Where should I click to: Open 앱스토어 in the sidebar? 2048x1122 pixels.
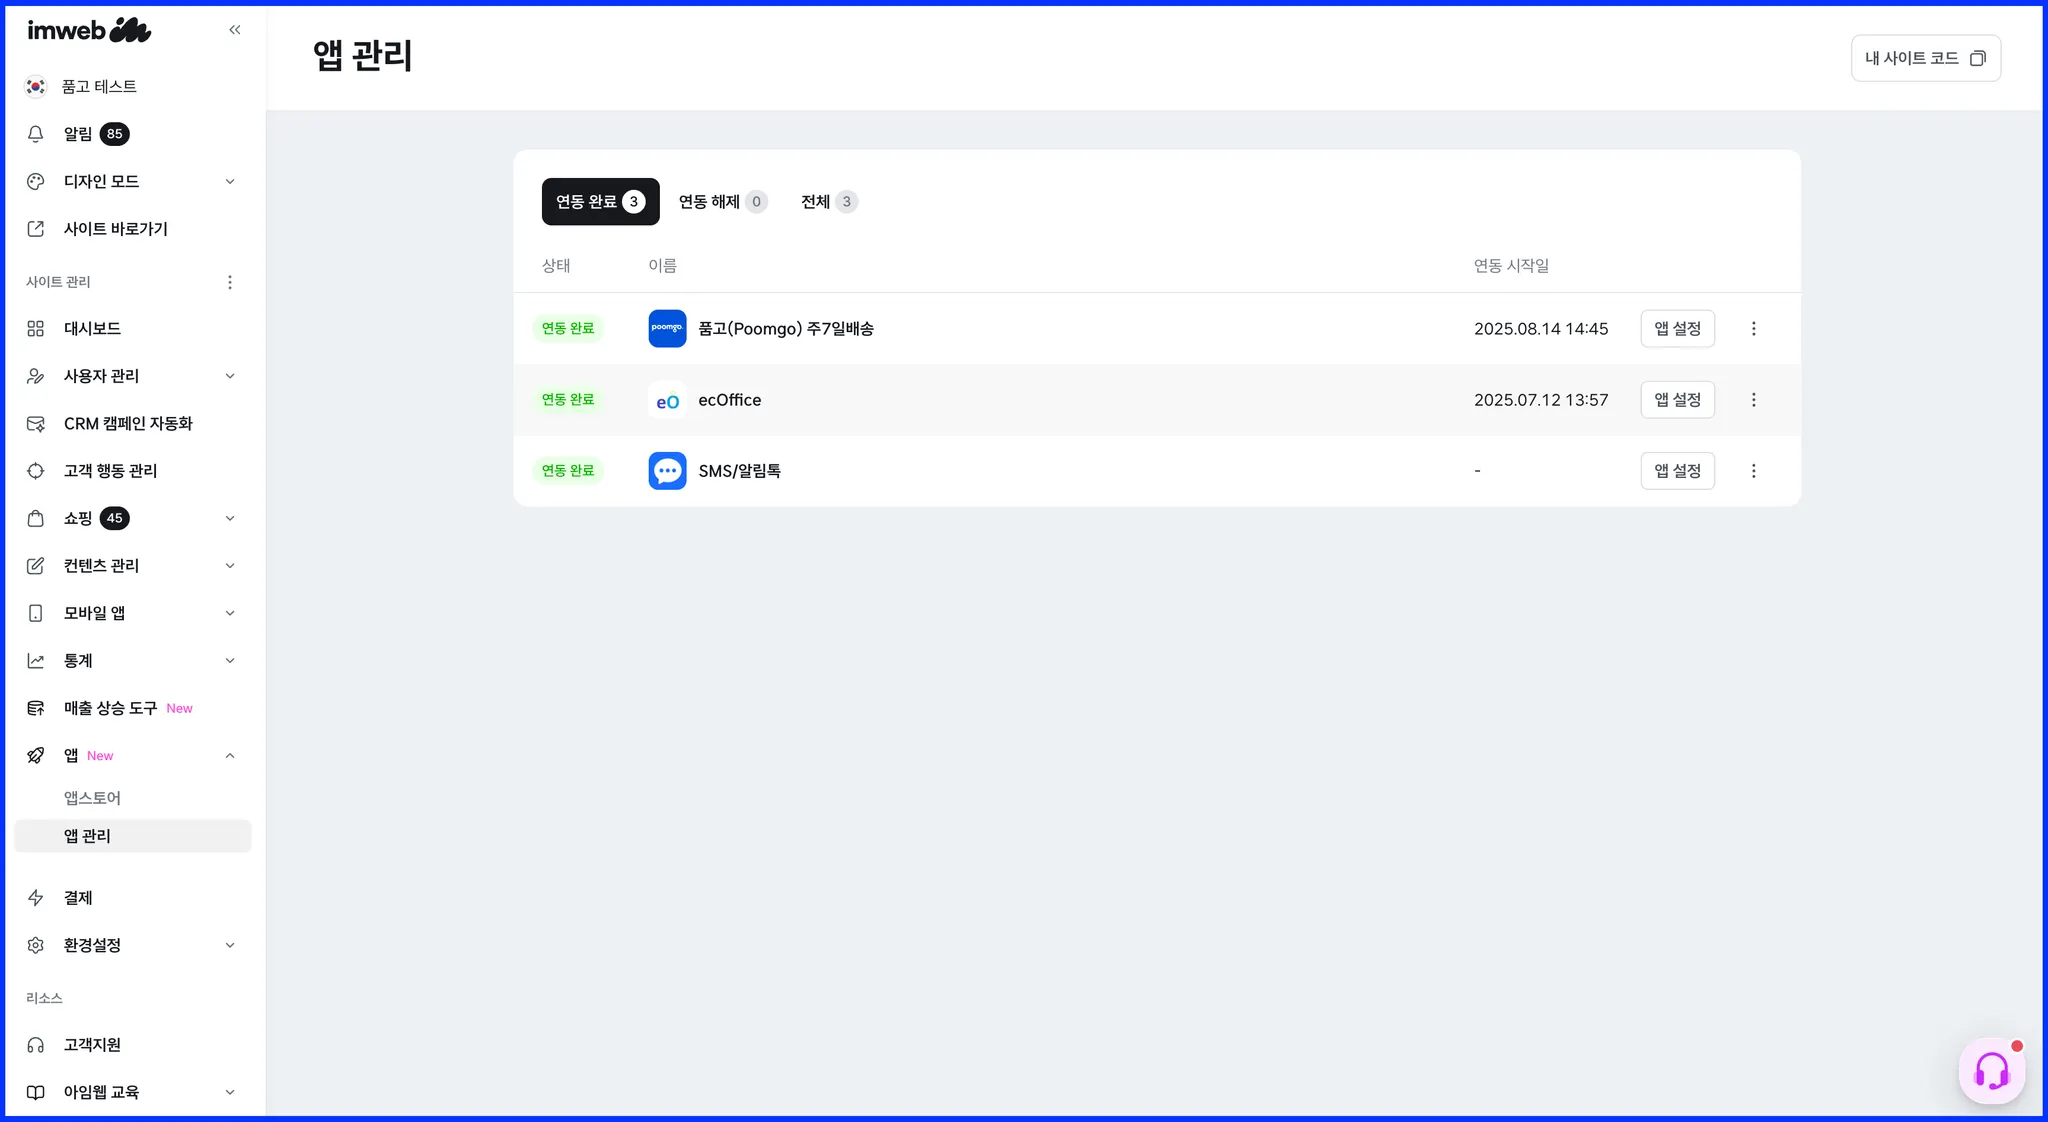pos(92,798)
